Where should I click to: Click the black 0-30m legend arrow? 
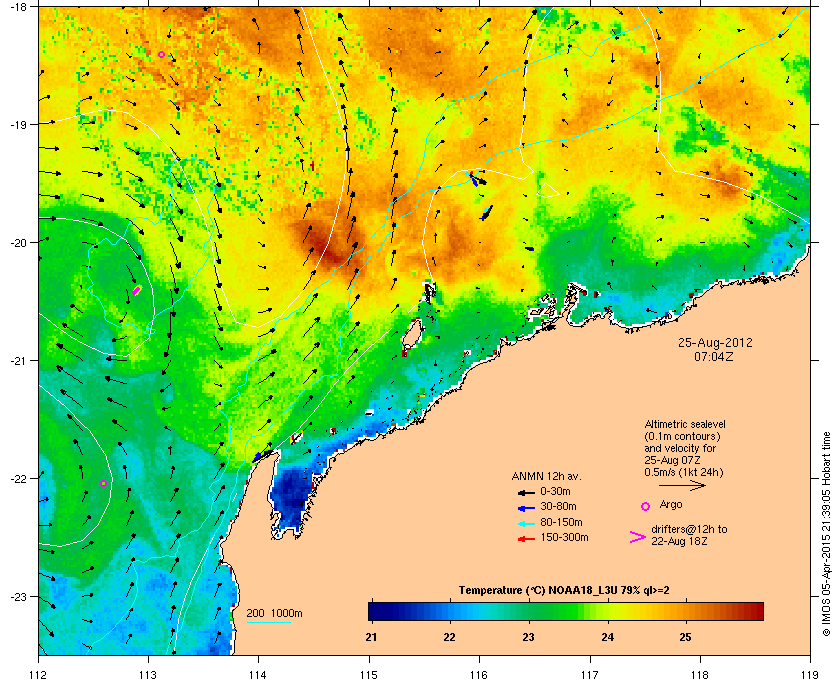point(526,492)
